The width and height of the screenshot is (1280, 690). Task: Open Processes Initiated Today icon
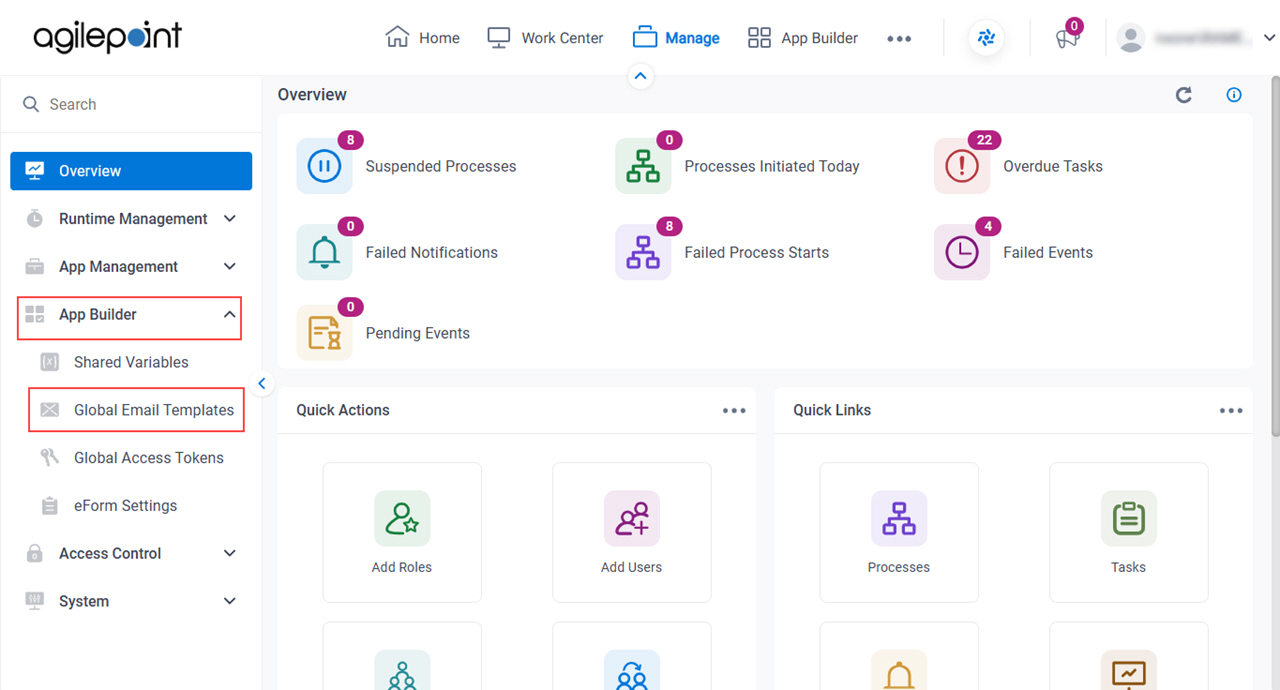[643, 166]
